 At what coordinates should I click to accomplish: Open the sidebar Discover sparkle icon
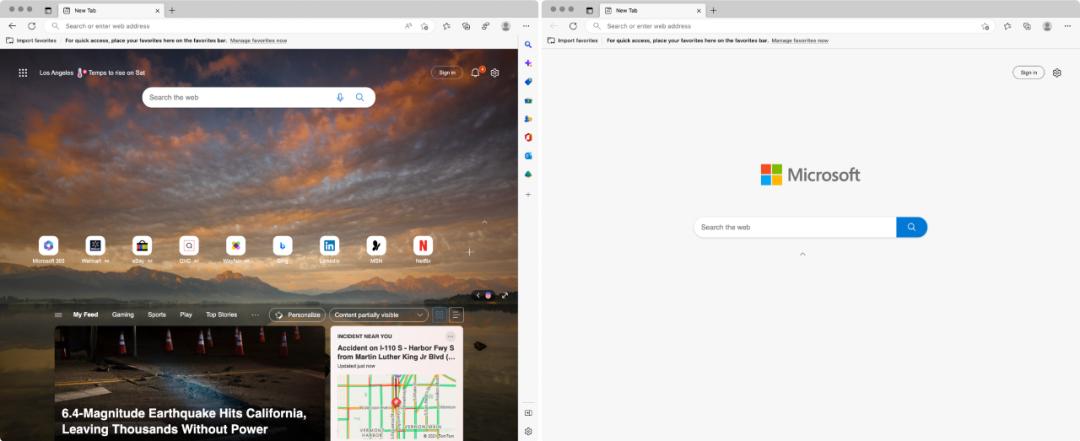[528, 63]
